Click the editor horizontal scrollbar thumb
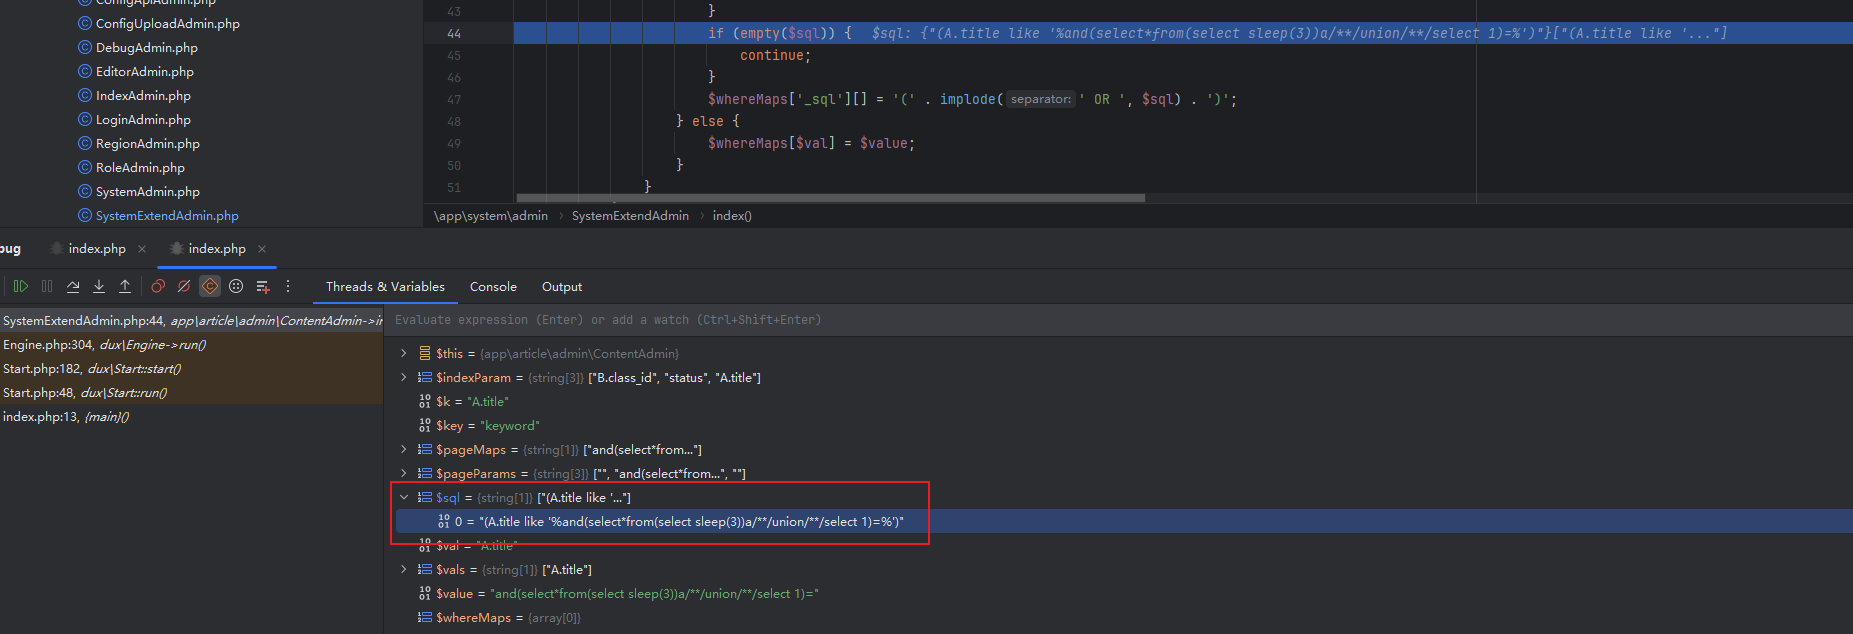The width and height of the screenshot is (1853, 634). click(x=830, y=198)
